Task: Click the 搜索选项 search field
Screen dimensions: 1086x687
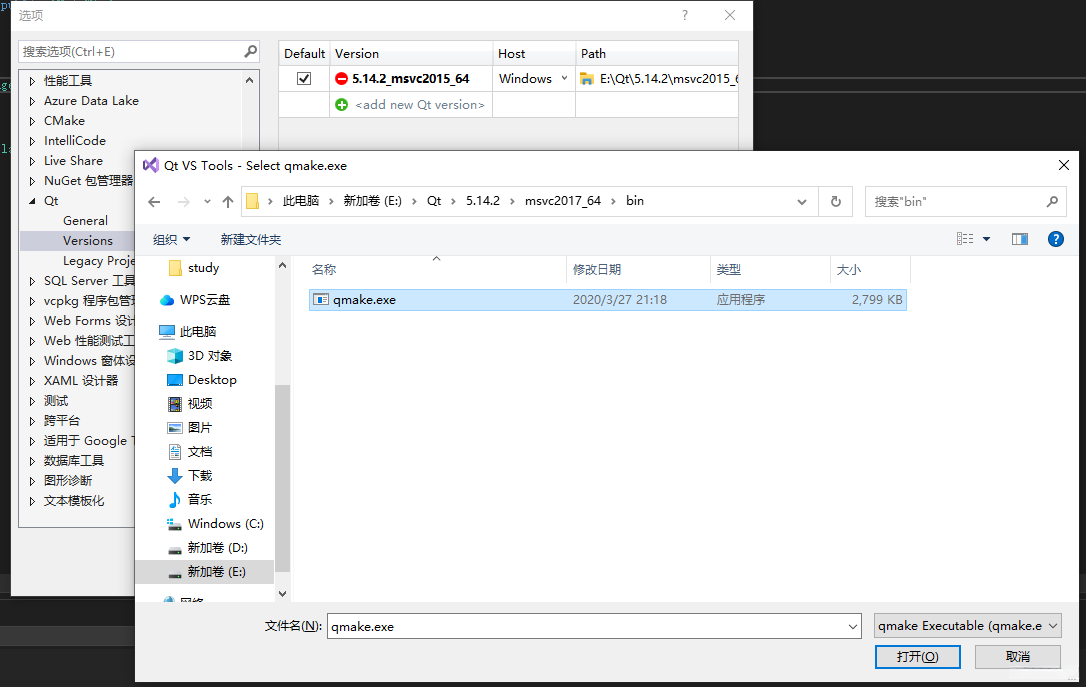Action: click(x=132, y=51)
